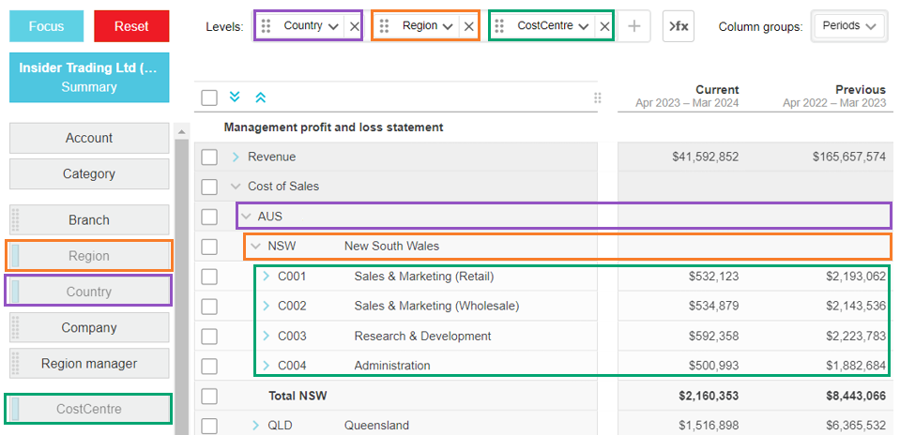900x435 pixels.
Task: Expand the QLD Queensland row
Action: click(x=256, y=425)
